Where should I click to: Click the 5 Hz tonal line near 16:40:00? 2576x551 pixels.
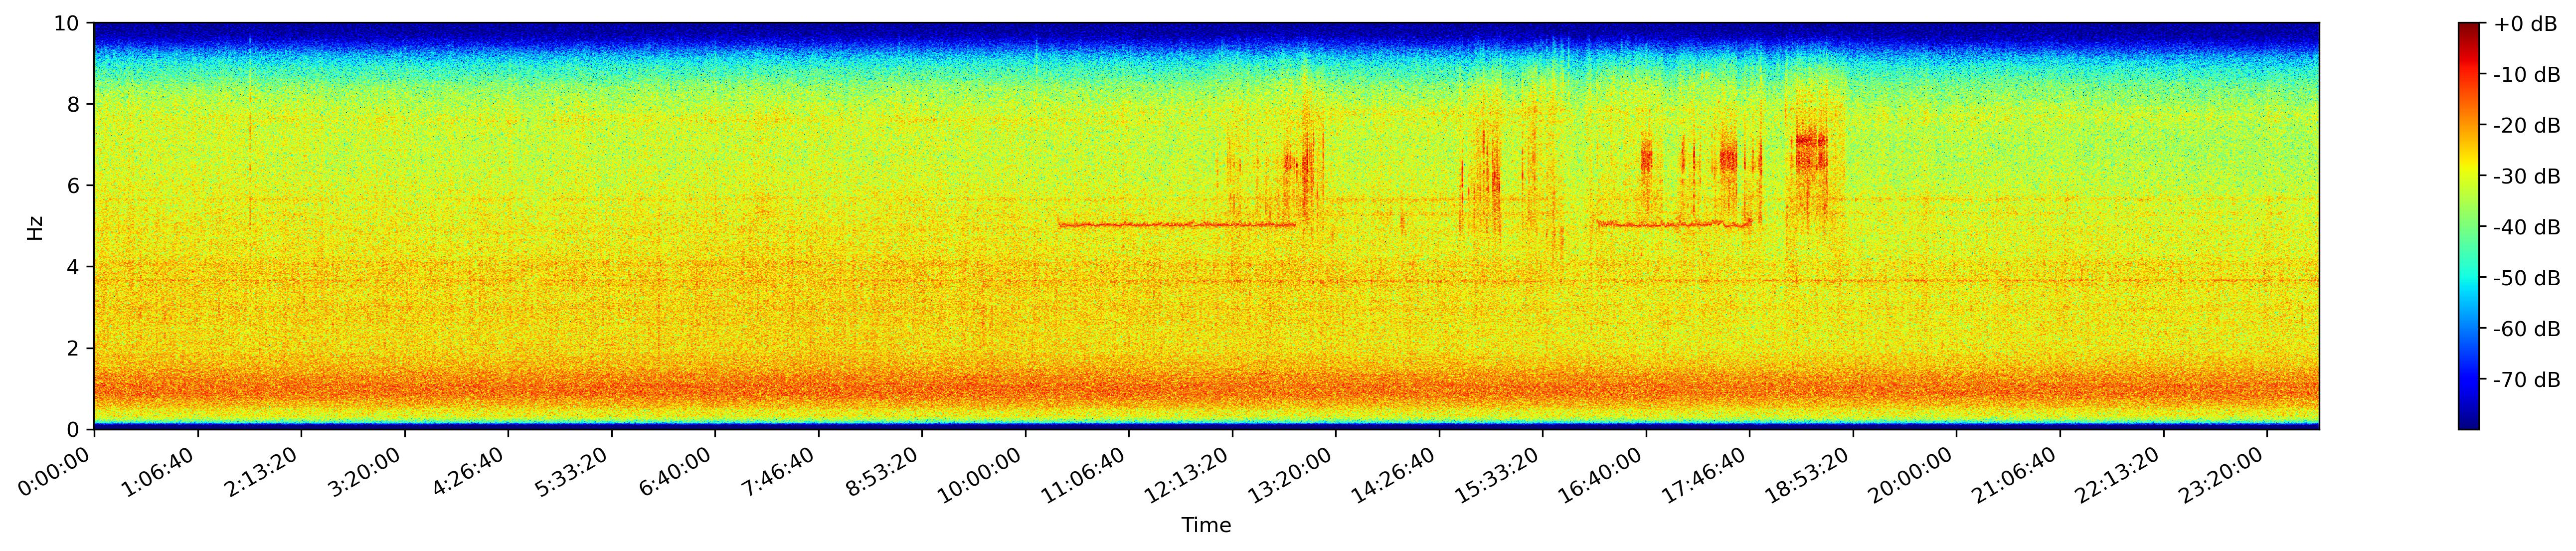coord(1646,225)
